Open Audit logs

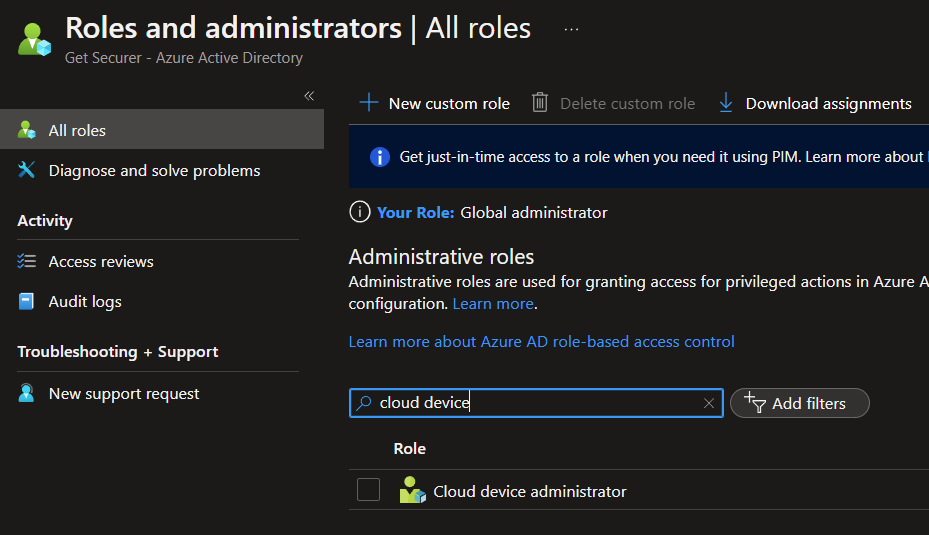(85, 302)
